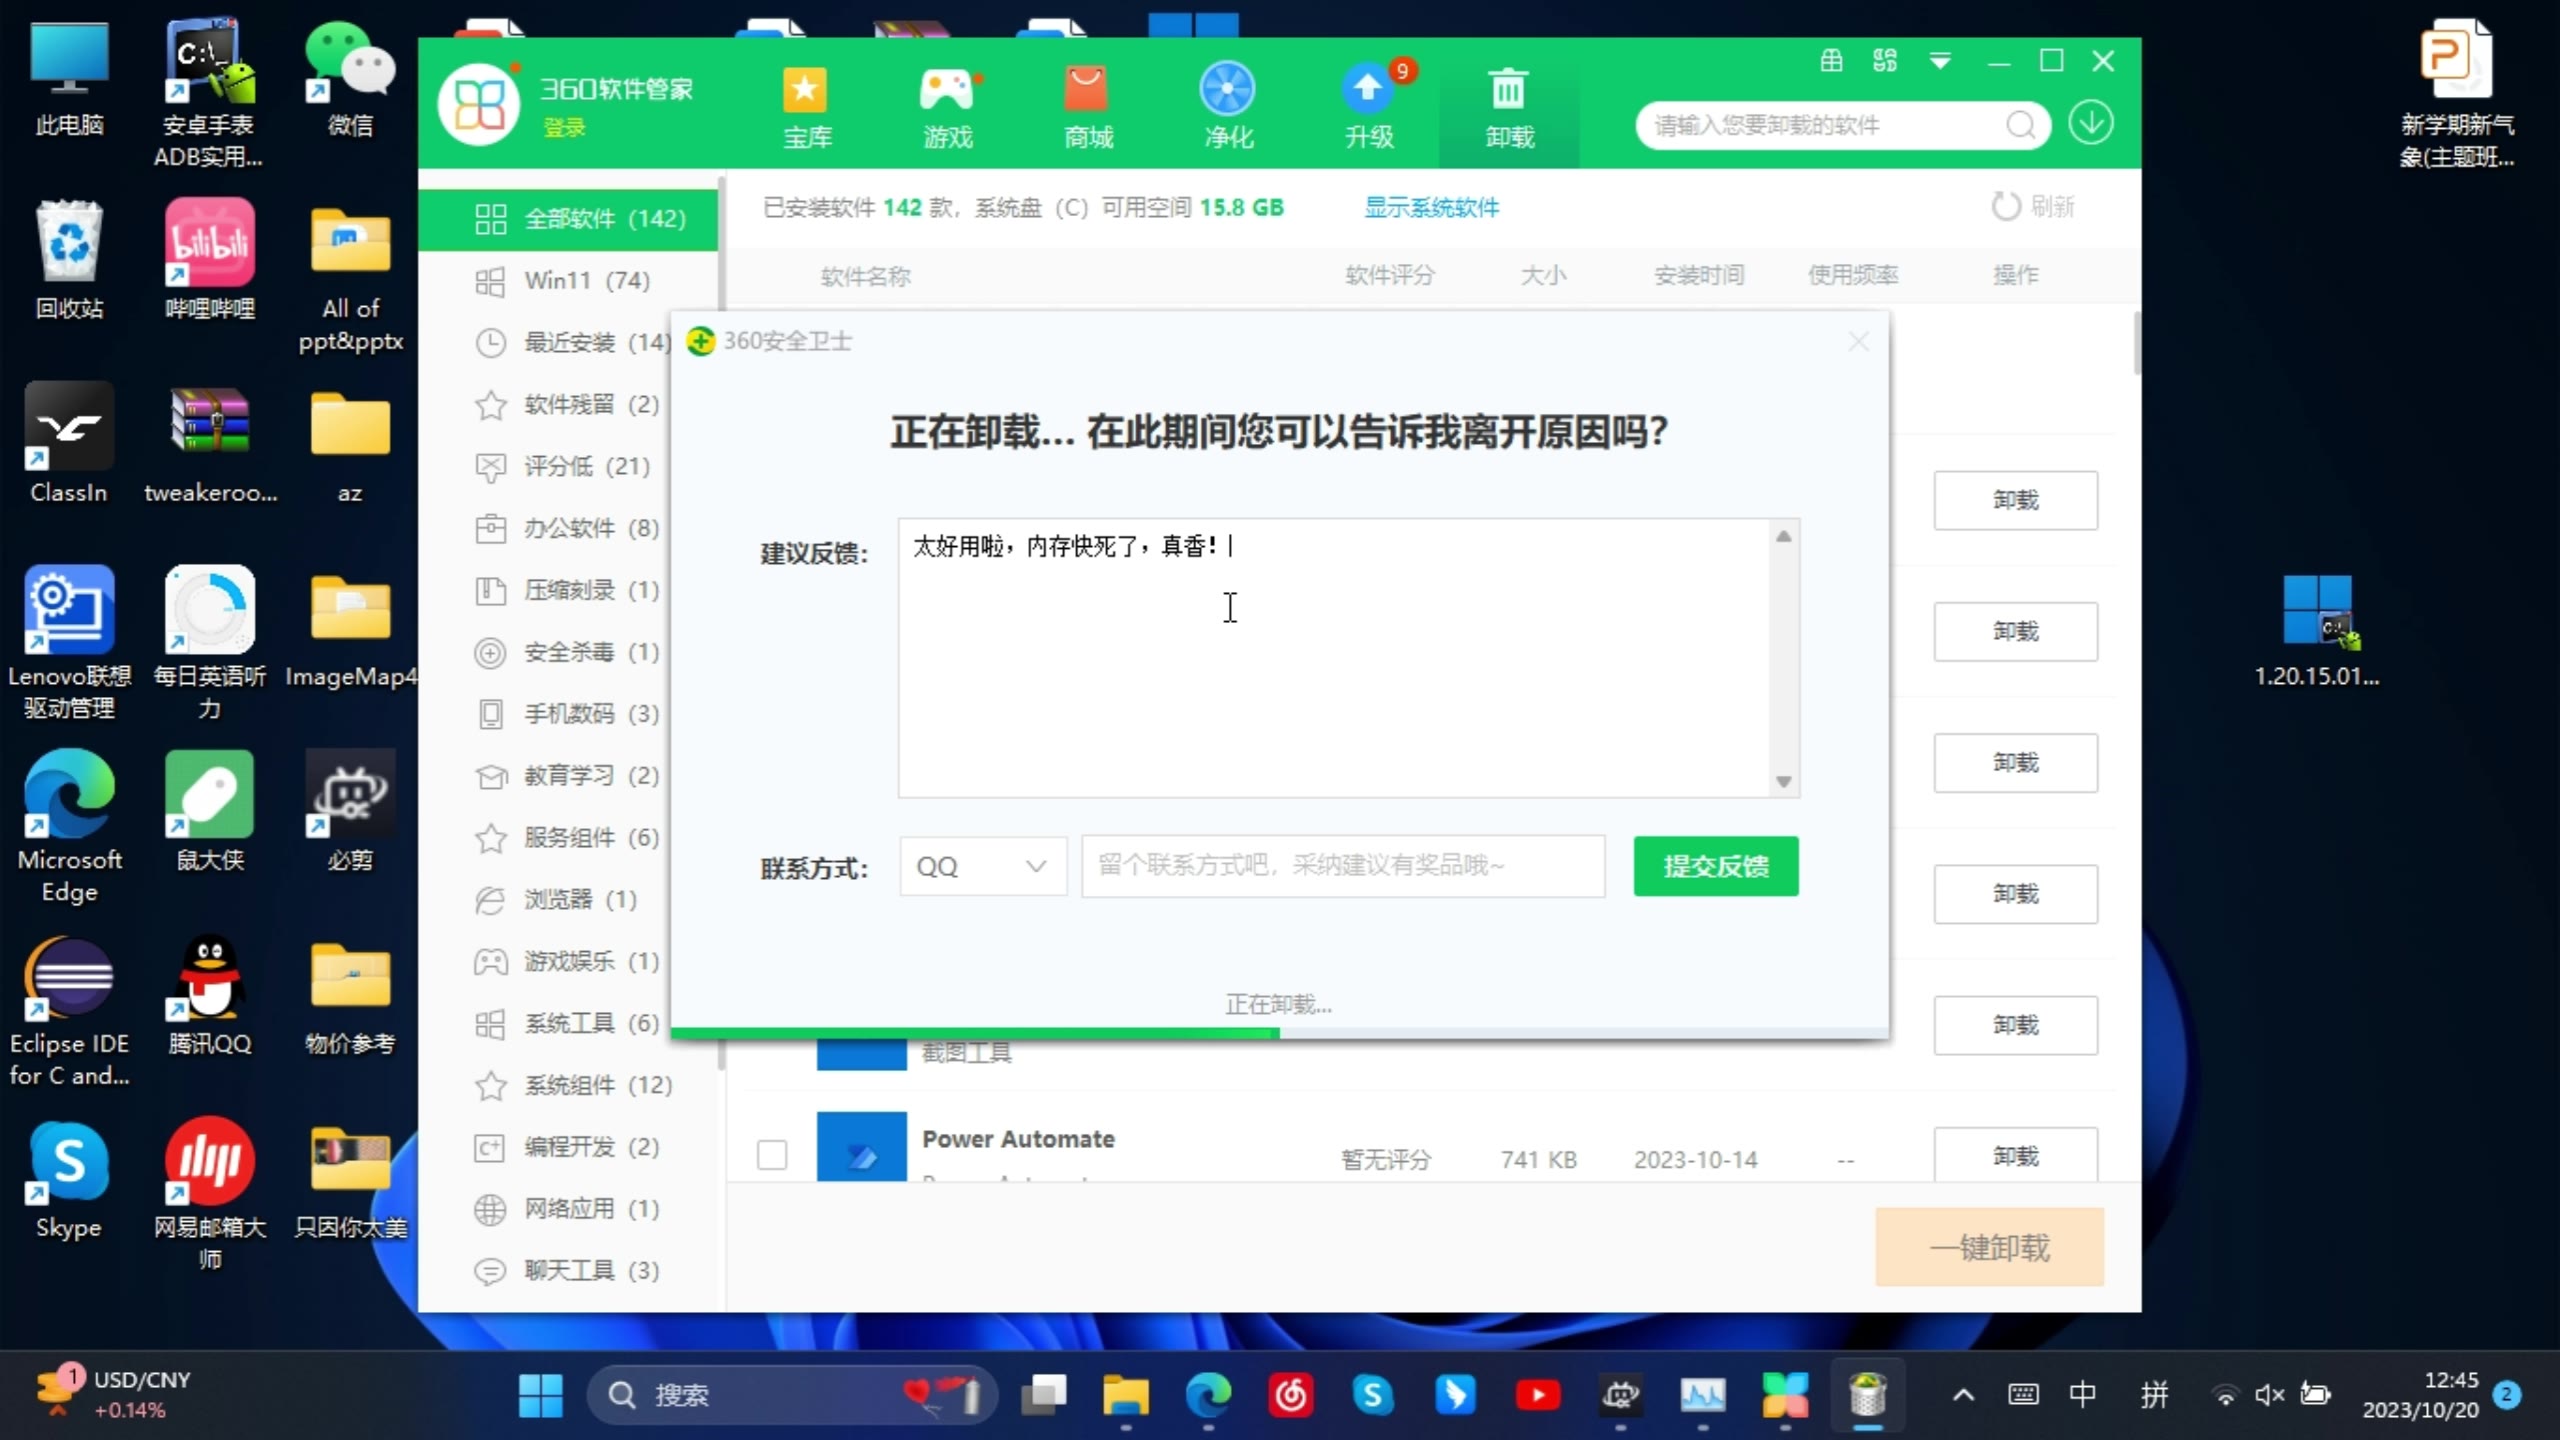Open the title bar skin/apps icon
The height and width of the screenshot is (1440, 2560).
click(x=1885, y=61)
